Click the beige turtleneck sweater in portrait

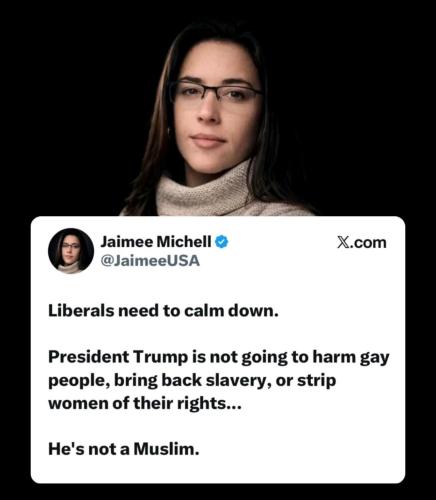220,193
